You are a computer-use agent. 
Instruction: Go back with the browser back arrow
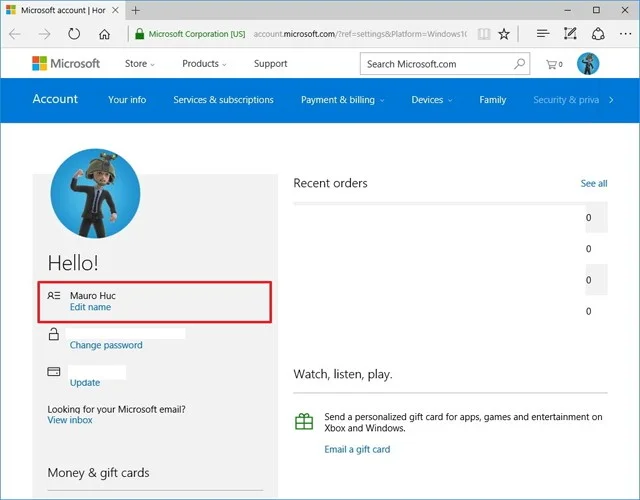(x=15, y=34)
